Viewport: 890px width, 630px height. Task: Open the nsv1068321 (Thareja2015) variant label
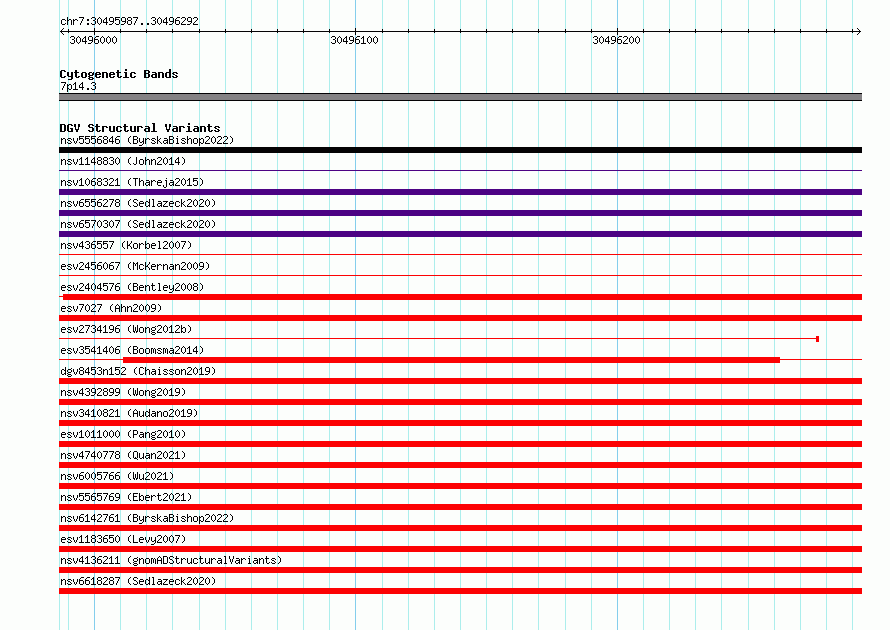[132, 182]
